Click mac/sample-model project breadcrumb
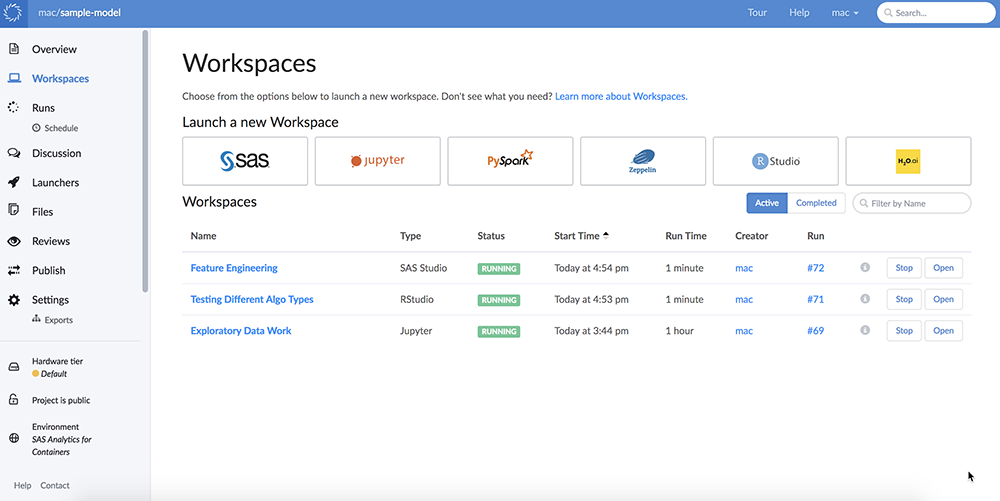Image resolution: width=1000 pixels, height=501 pixels. (79, 13)
